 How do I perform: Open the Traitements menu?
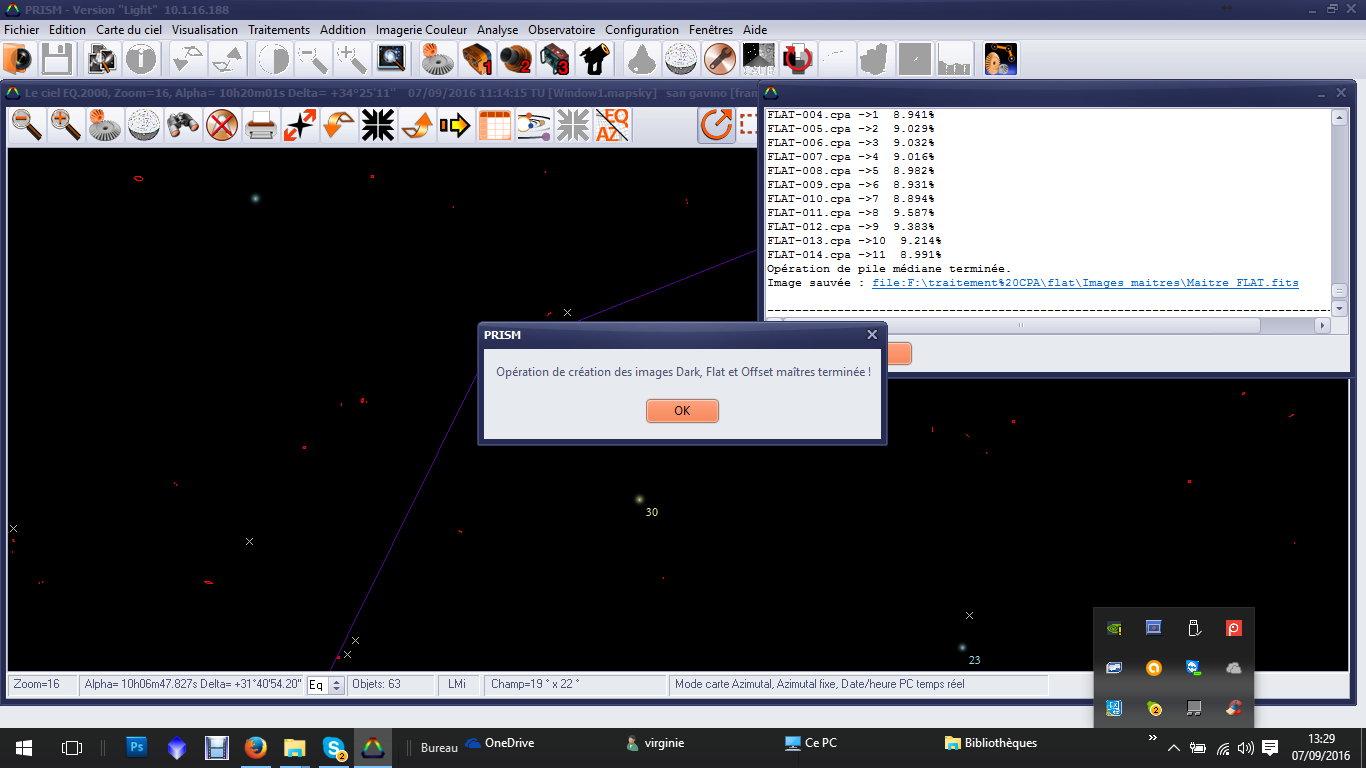(279, 30)
